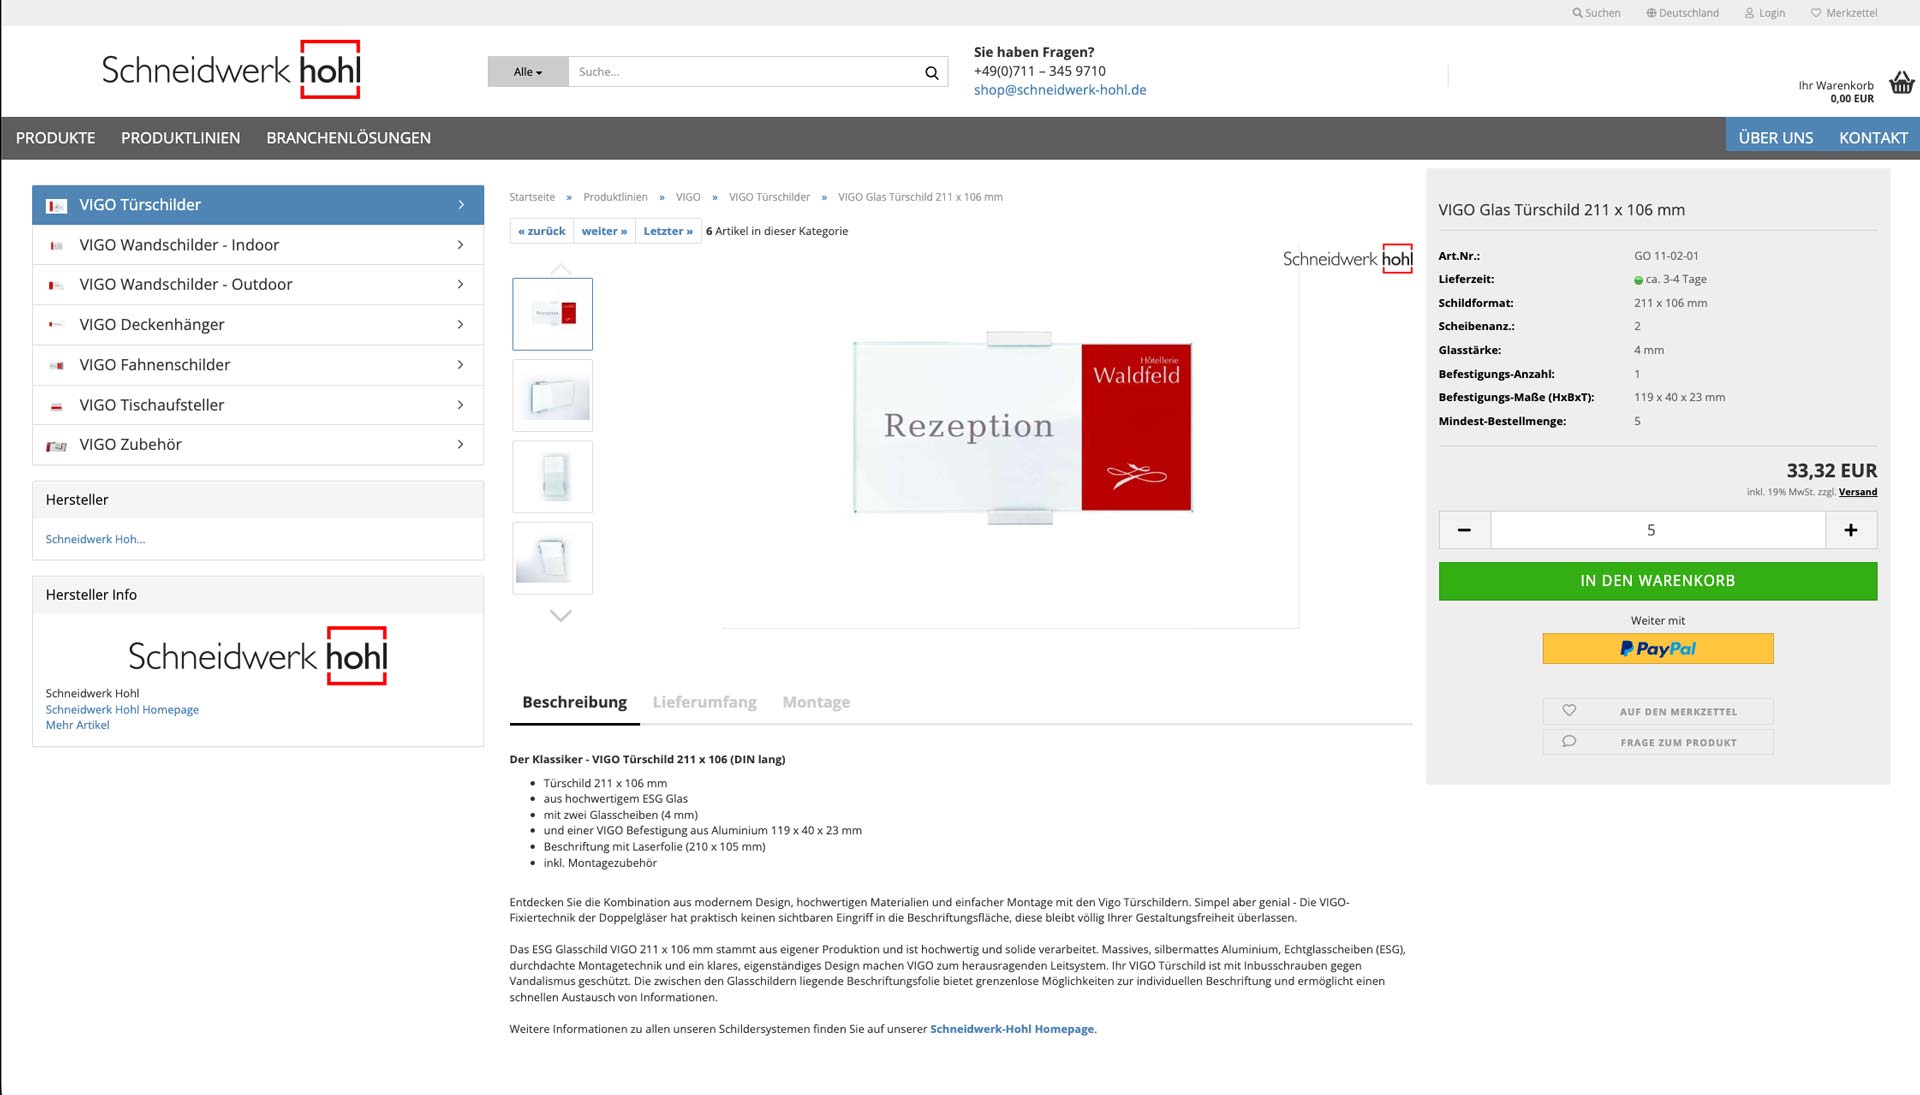Increase quantity with the plus button

(1851, 530)
